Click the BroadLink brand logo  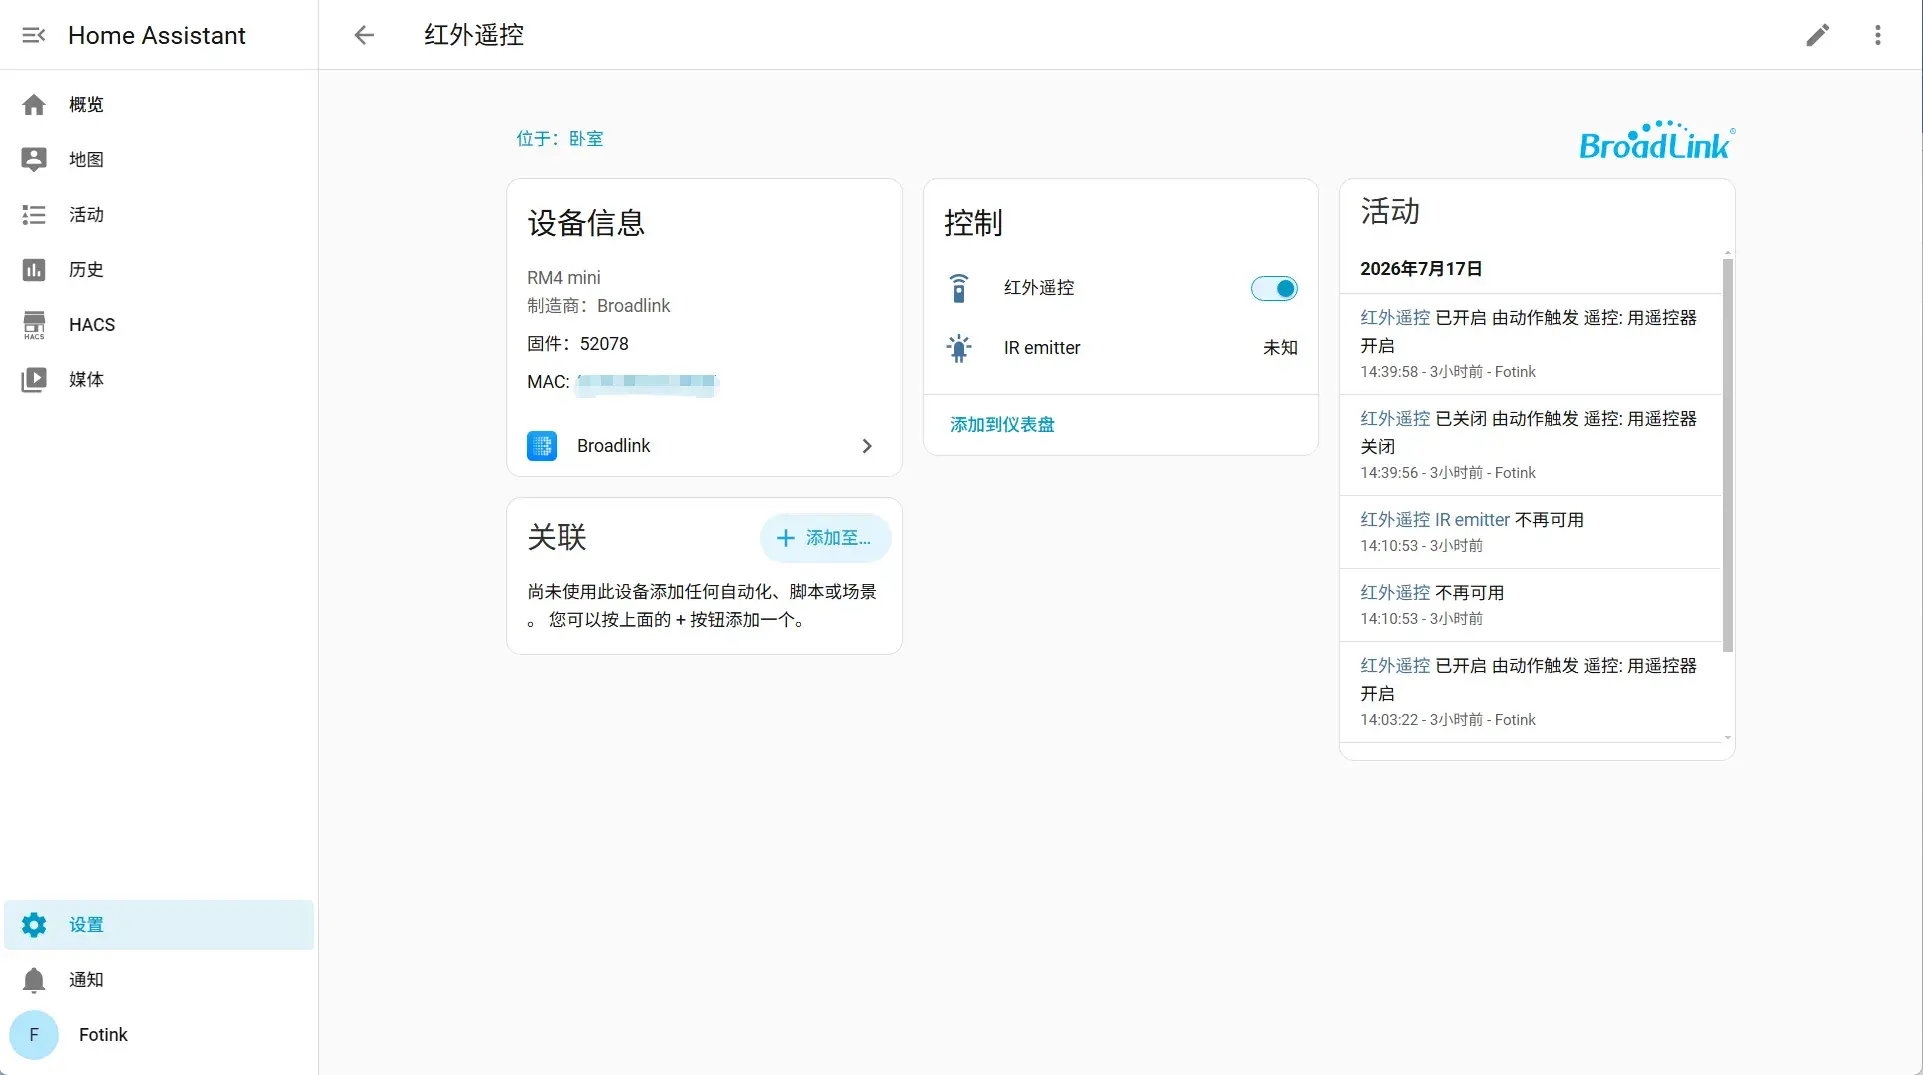[x=1656, y=140]
